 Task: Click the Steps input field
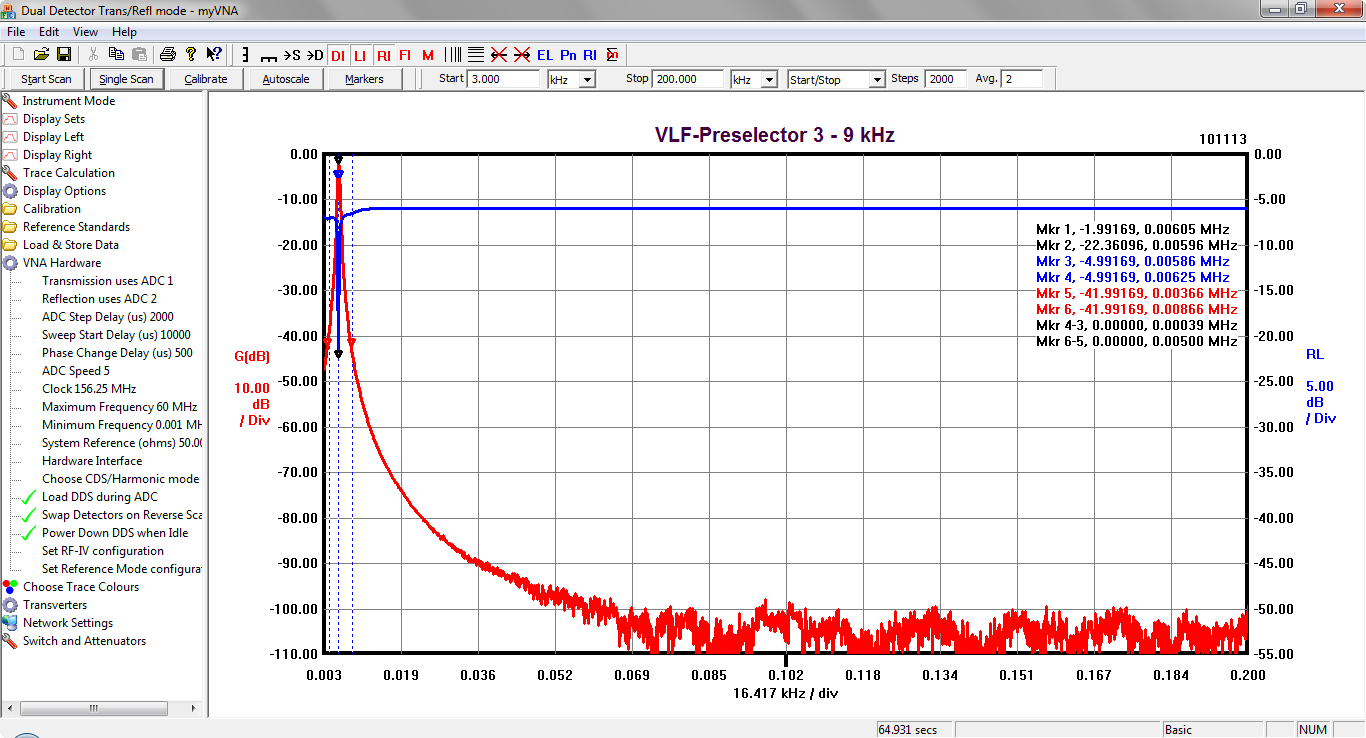tap(946, 79)
